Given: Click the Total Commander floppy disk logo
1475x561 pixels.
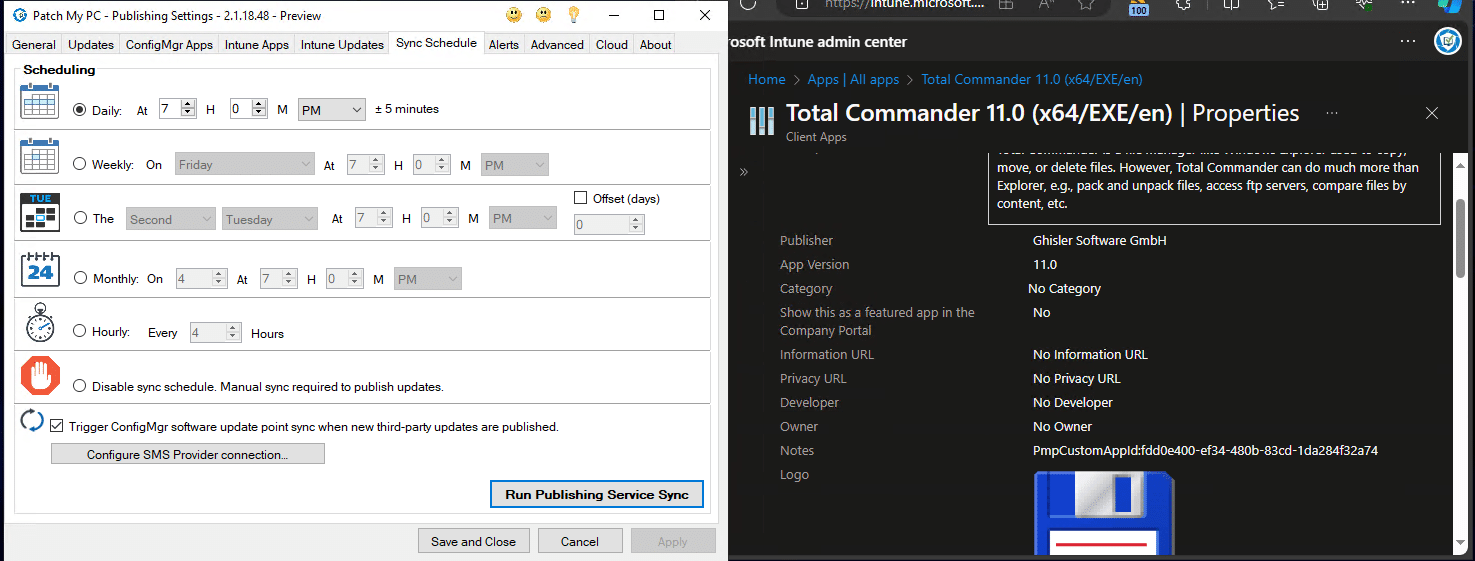Looking at the screenshot, I should (x=1104, y=515).
